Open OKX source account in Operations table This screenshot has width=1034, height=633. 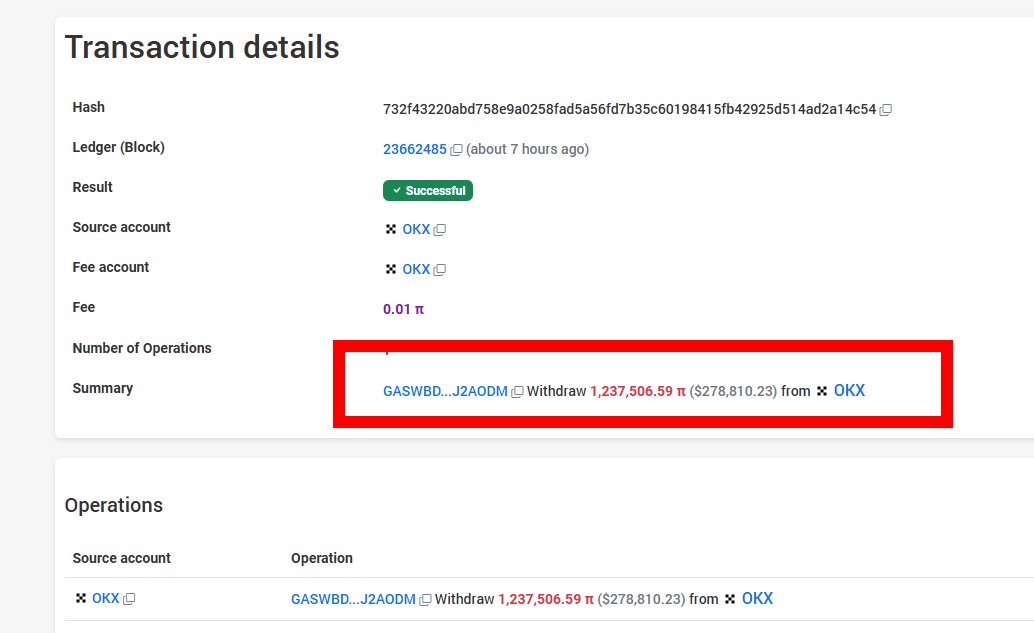coord(106,598)
